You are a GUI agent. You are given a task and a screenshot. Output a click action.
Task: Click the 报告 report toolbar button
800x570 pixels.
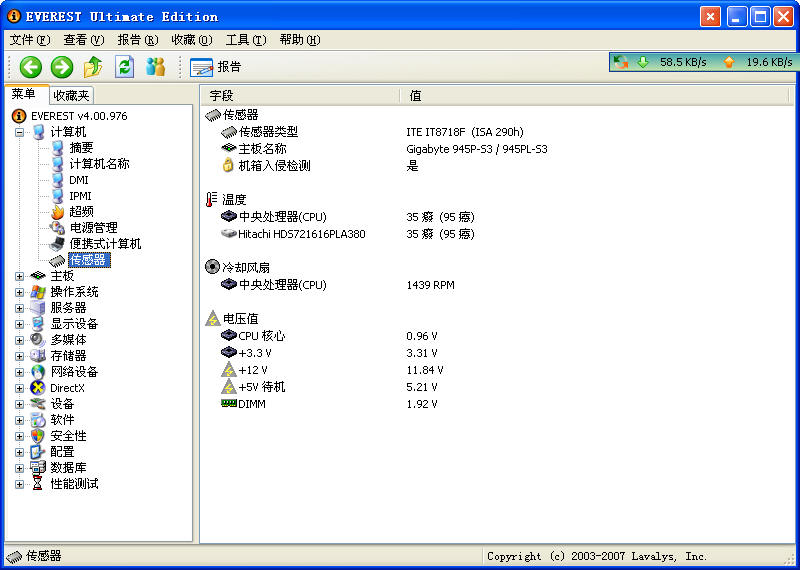point(215,67)
